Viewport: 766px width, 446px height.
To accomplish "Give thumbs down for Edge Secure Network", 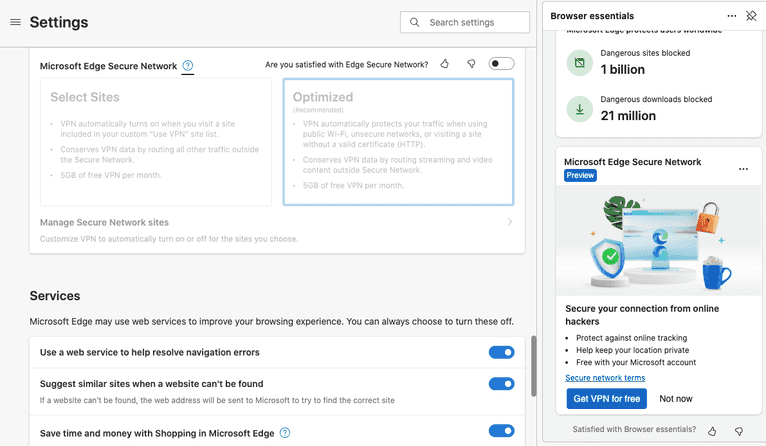I will point(471,64).
